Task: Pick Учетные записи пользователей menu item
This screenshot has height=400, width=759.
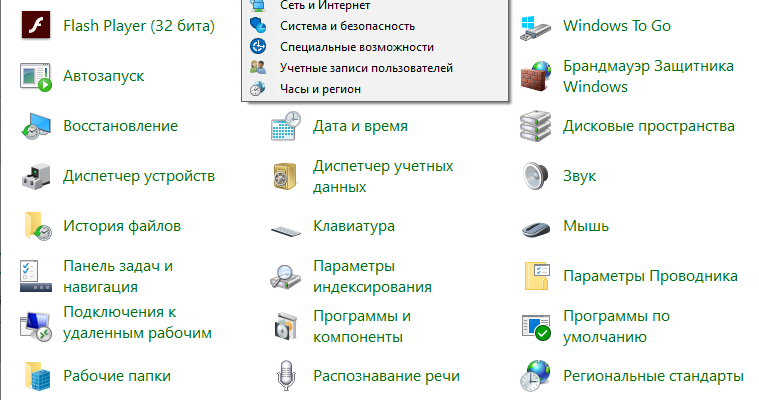Action: (x=366, y=68)
